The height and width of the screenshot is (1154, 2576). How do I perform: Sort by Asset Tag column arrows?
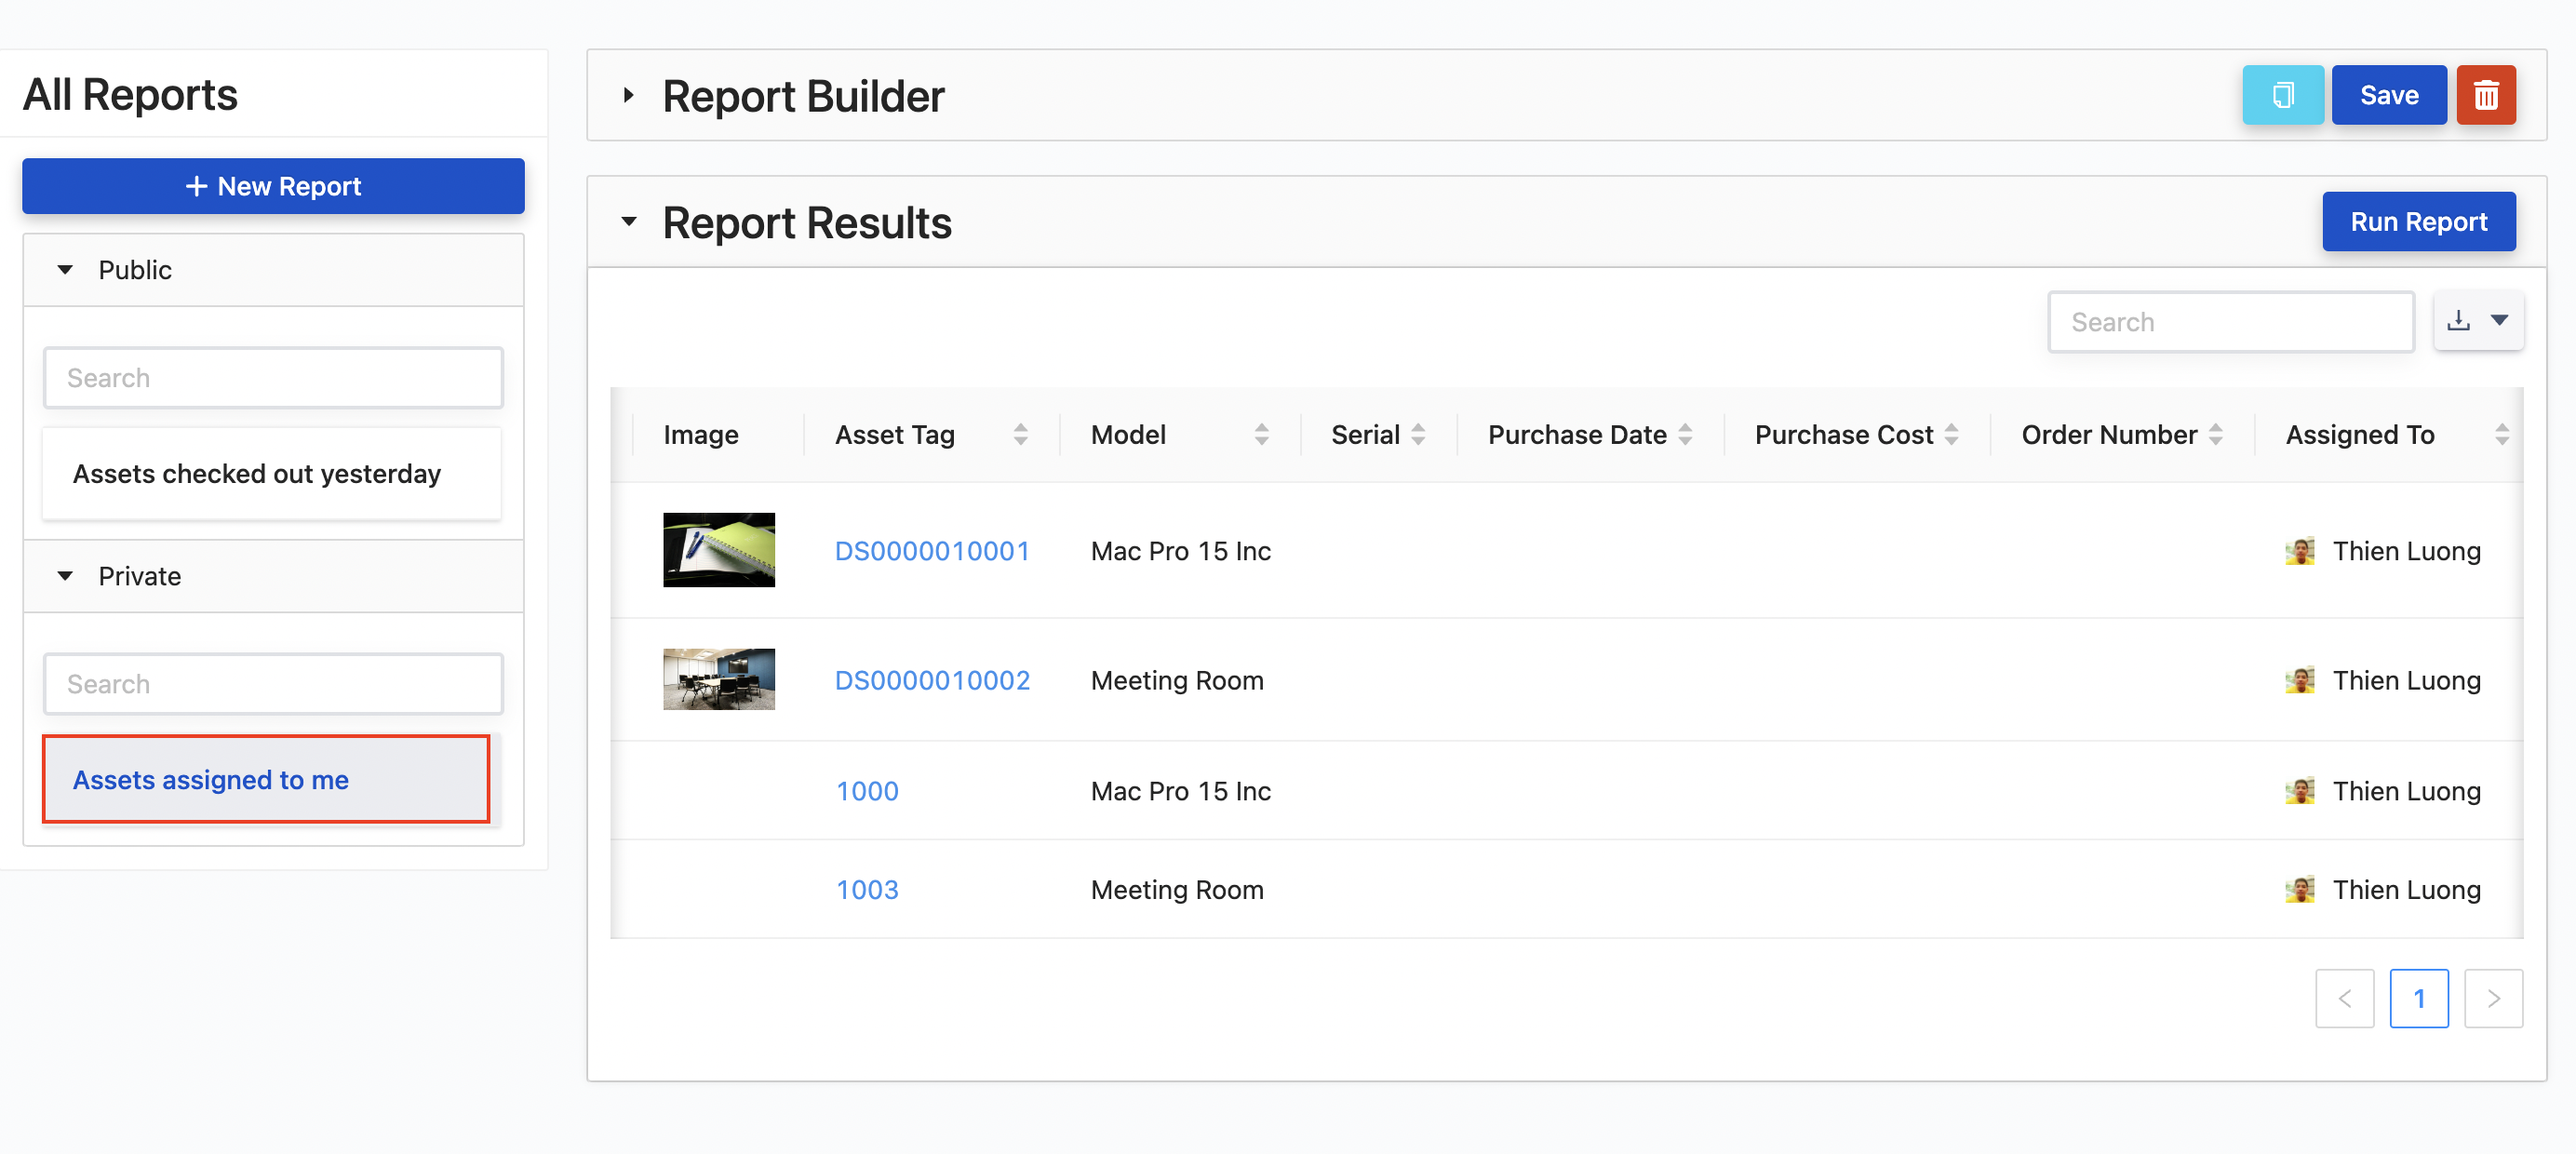click(1020, 434)
